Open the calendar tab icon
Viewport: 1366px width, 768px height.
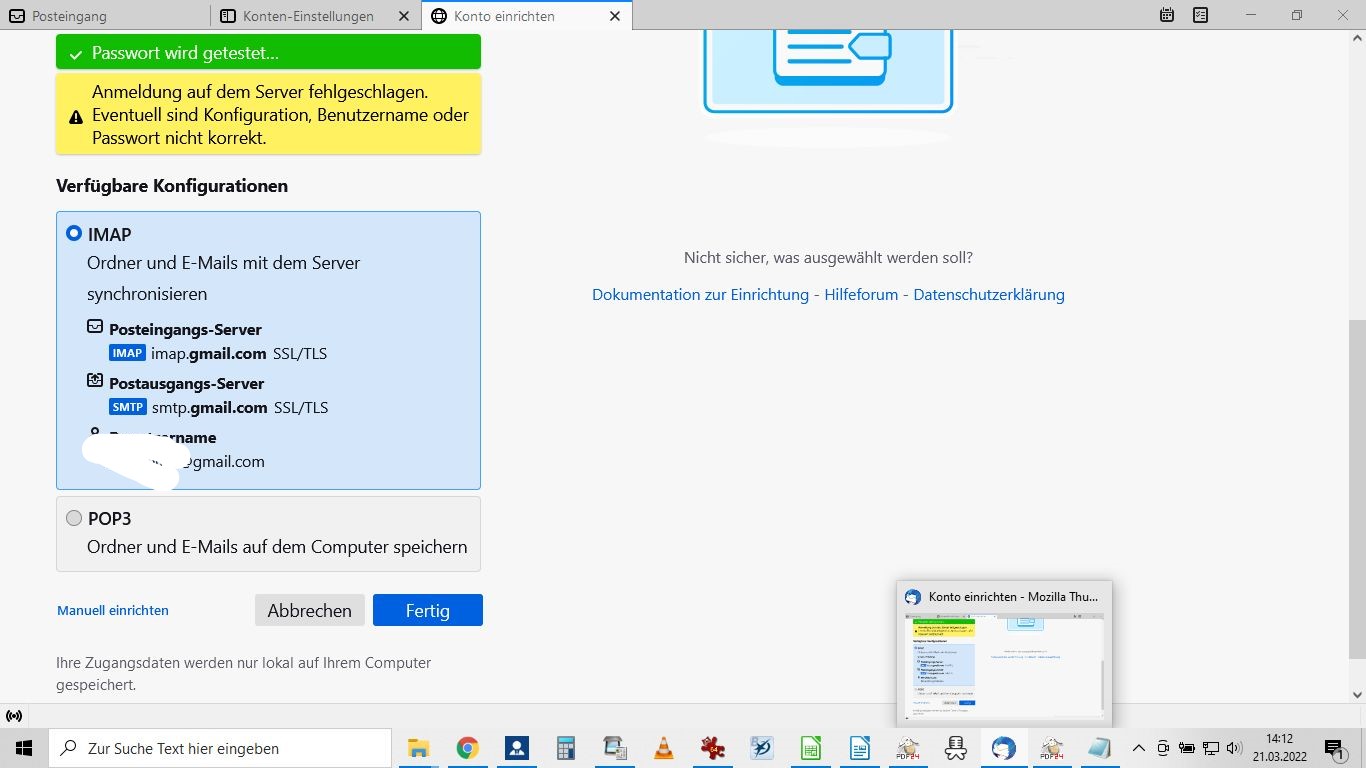click(x=1167, y=15)
